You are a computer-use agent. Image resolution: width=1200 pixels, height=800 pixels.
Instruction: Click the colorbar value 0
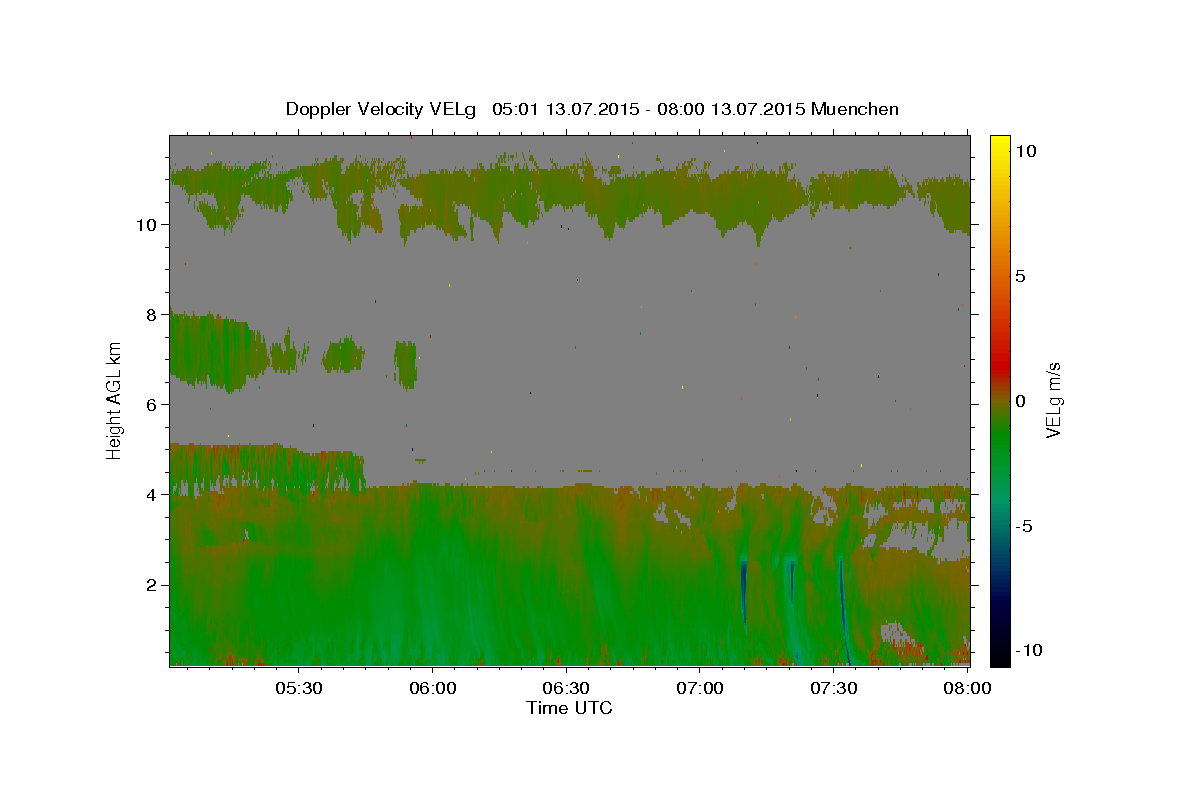point(1020,401)
